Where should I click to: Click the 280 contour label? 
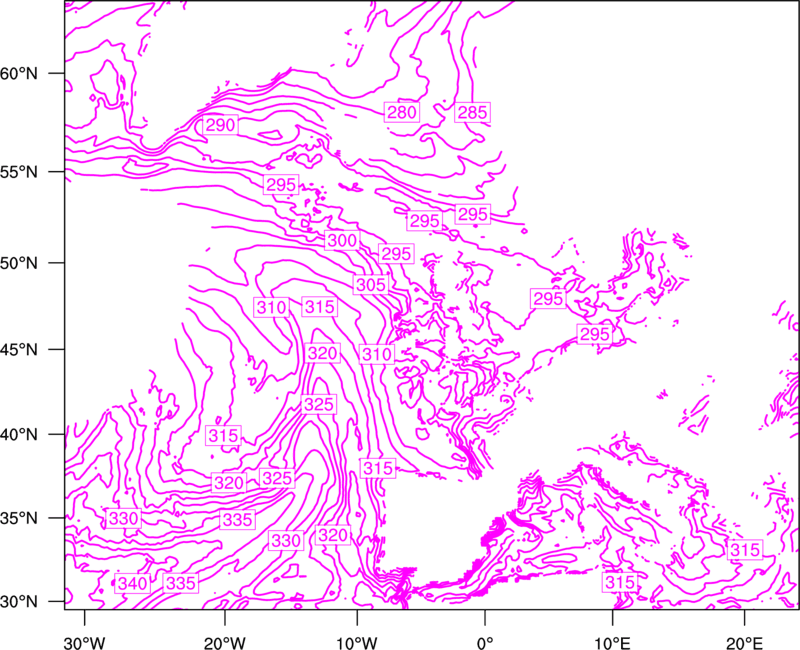(402, 112)
